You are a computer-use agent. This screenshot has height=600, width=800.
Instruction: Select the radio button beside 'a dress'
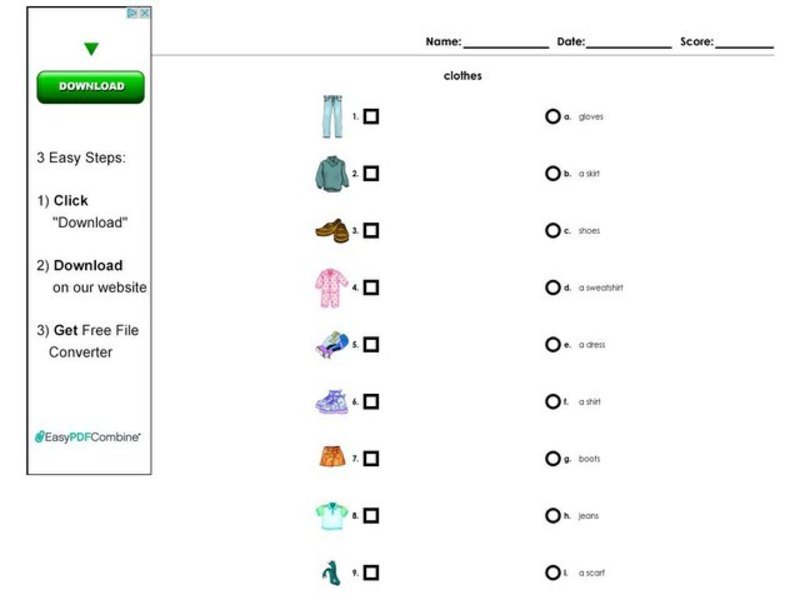[x=553, y=343]
